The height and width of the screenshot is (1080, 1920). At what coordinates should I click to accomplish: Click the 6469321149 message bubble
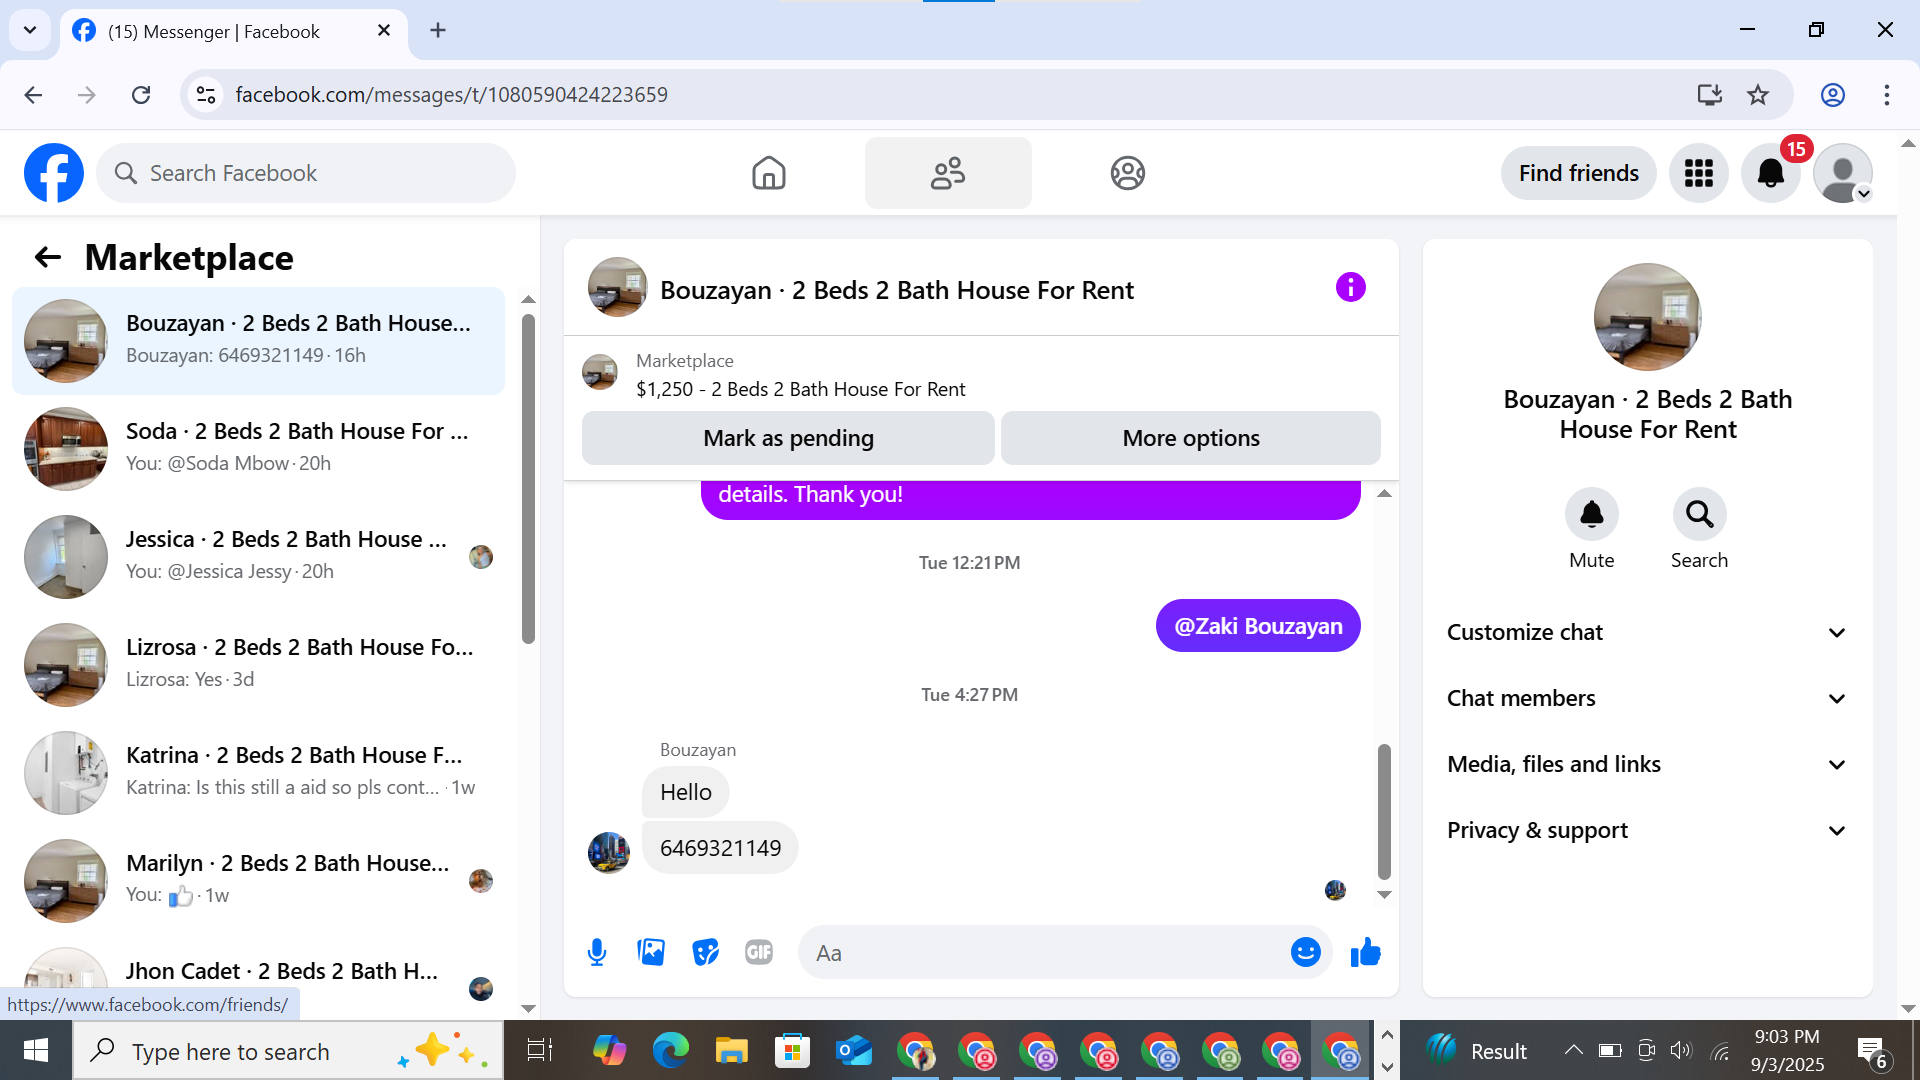click(720, 848)
